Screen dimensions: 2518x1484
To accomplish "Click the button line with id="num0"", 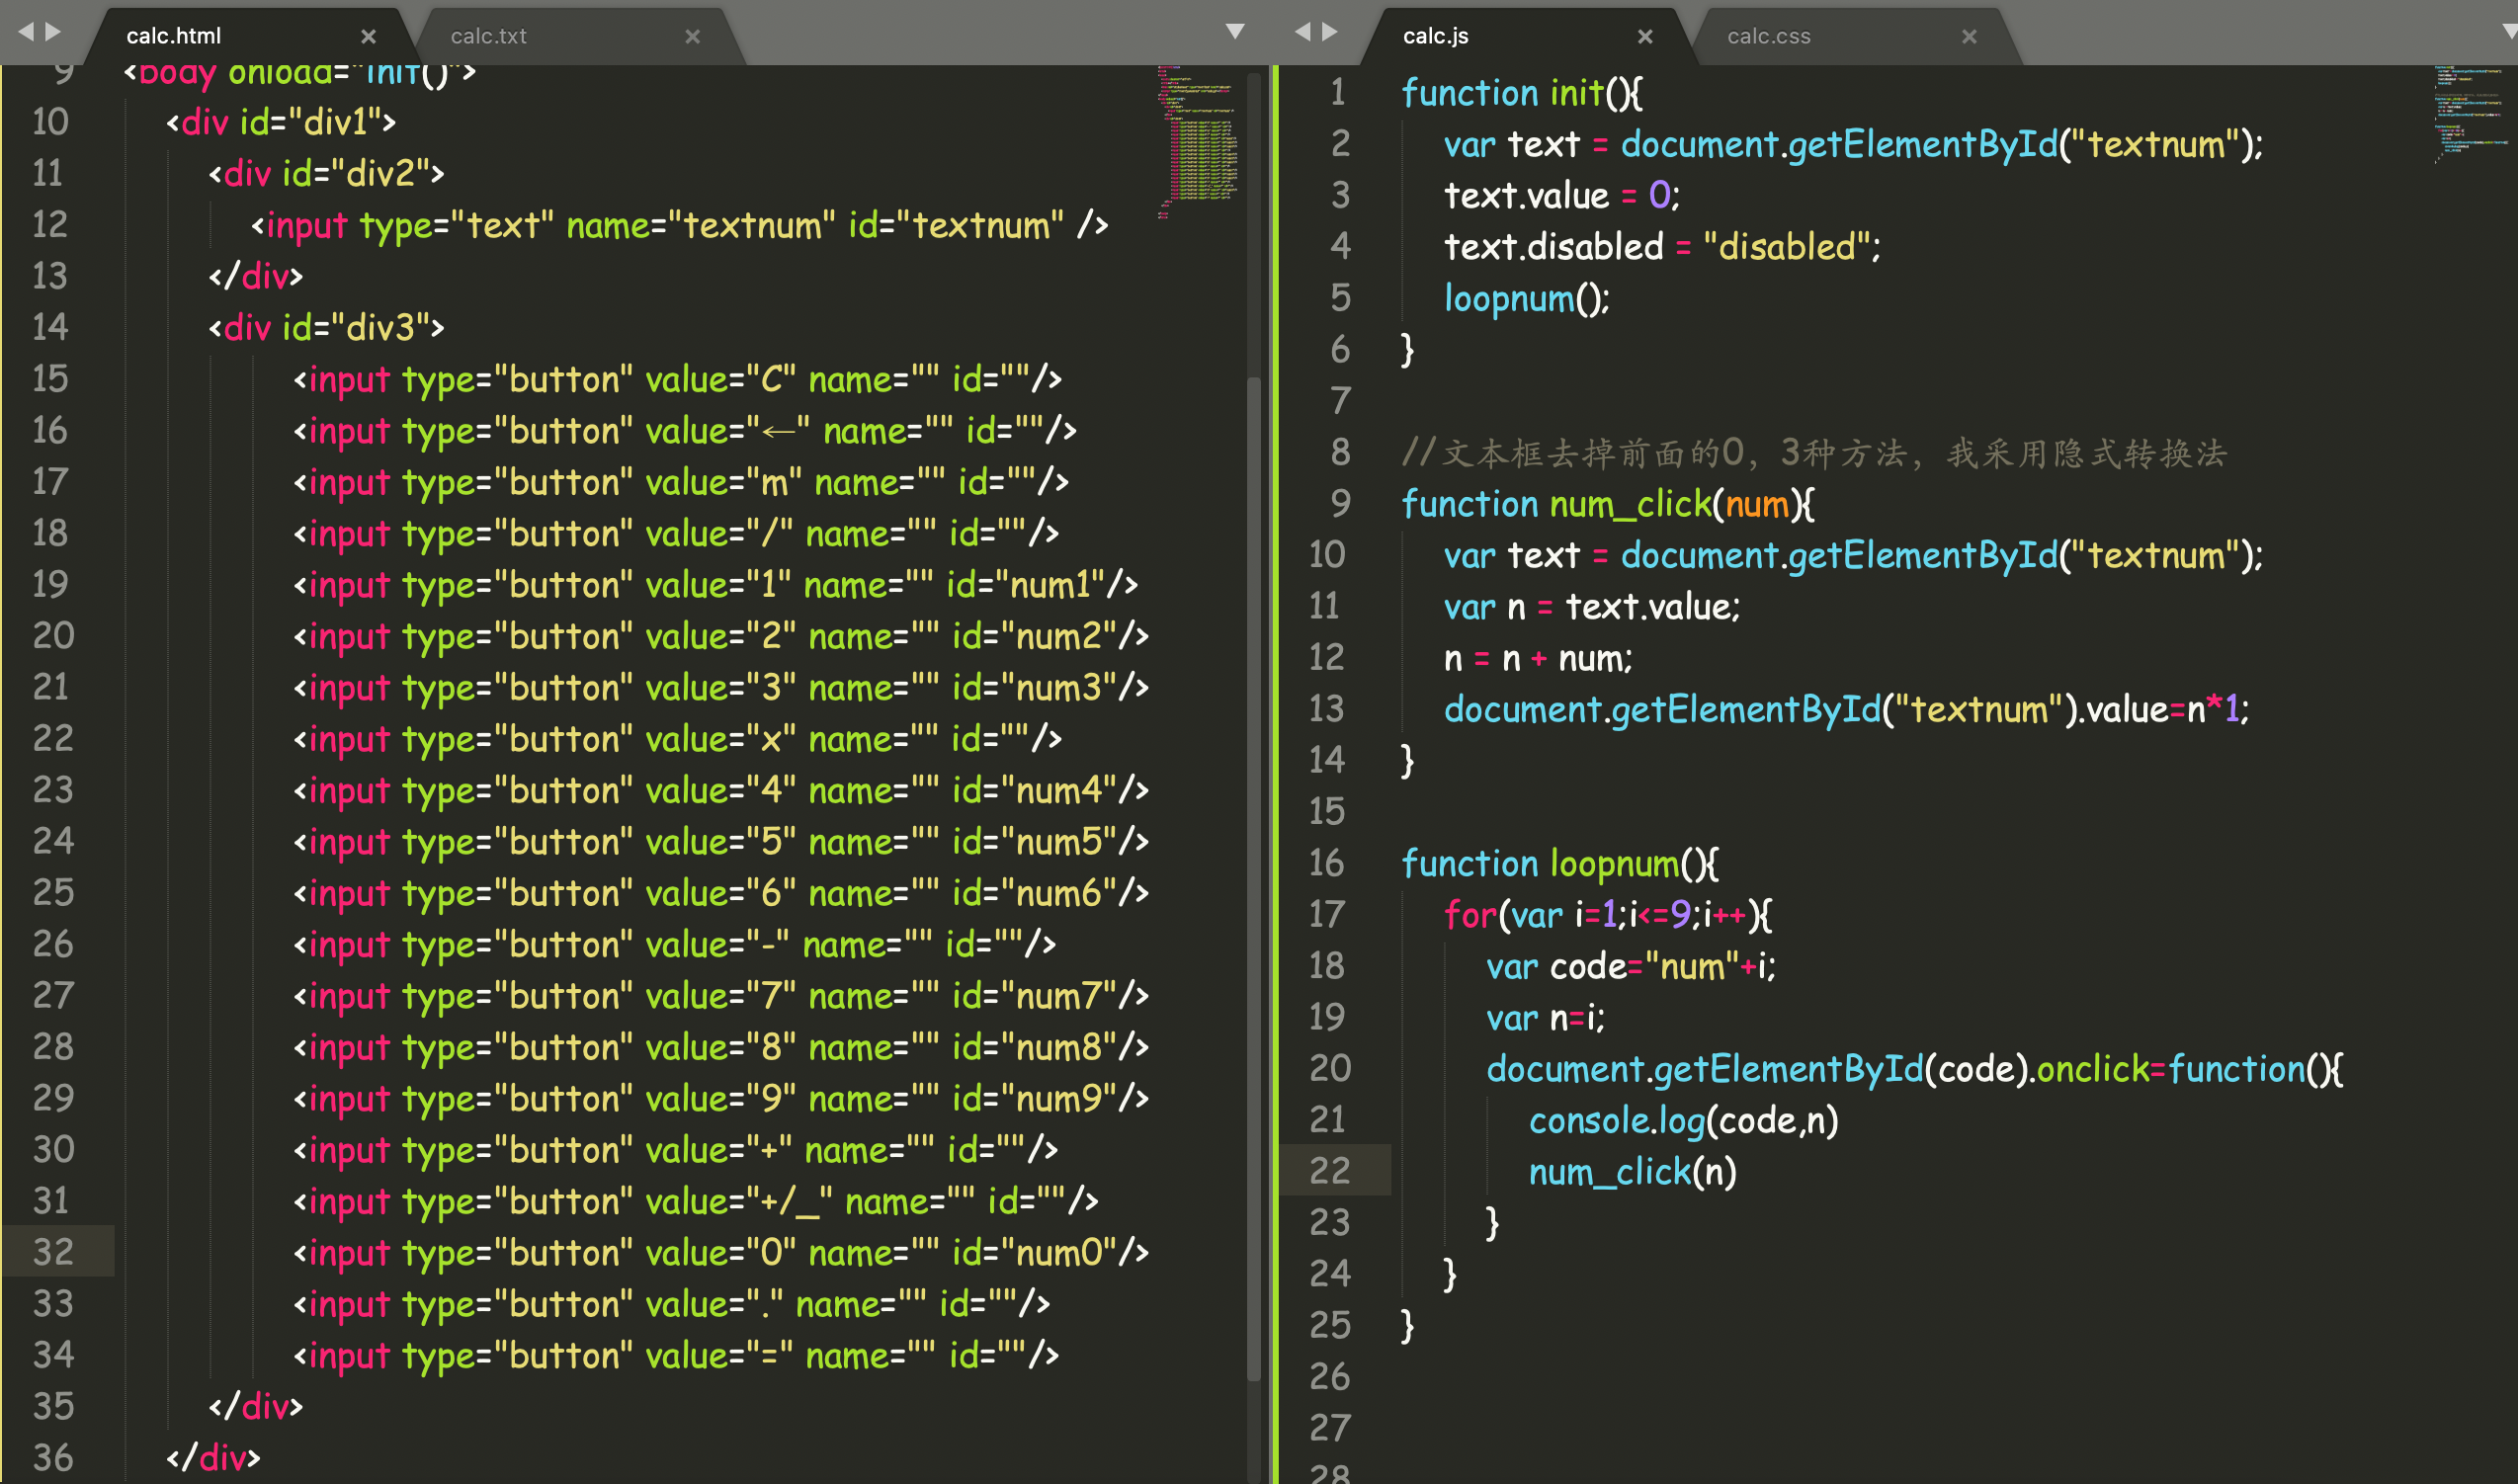I will (720, 1253).
